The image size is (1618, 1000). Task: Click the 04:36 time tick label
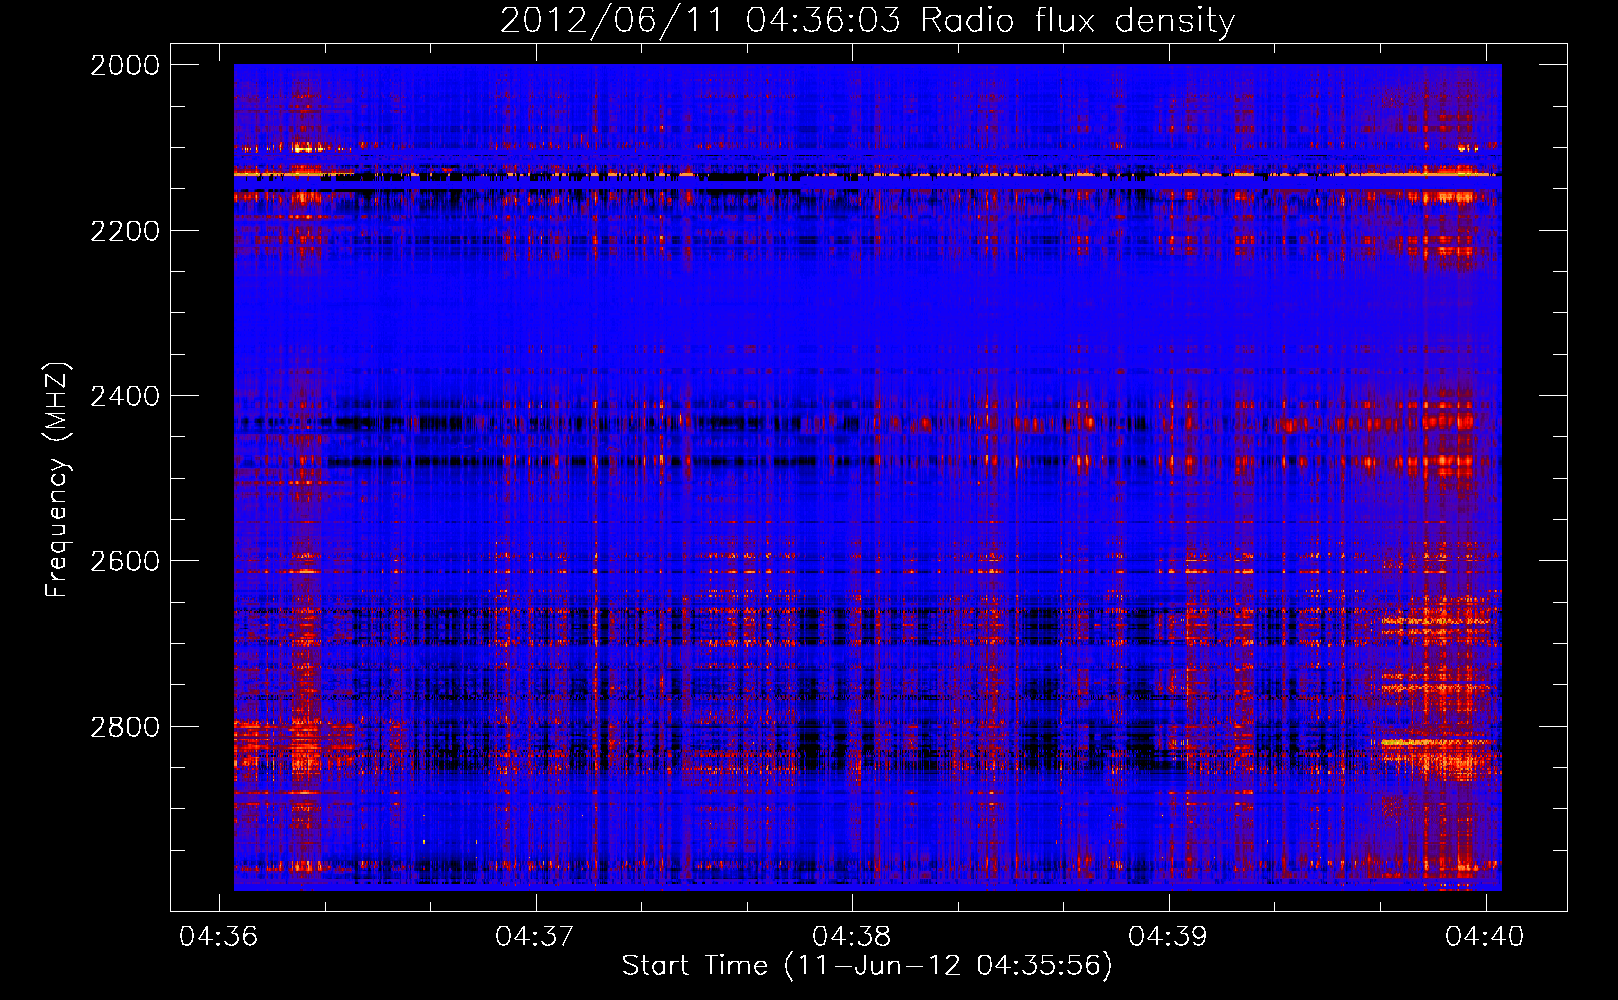click(218, 936)
